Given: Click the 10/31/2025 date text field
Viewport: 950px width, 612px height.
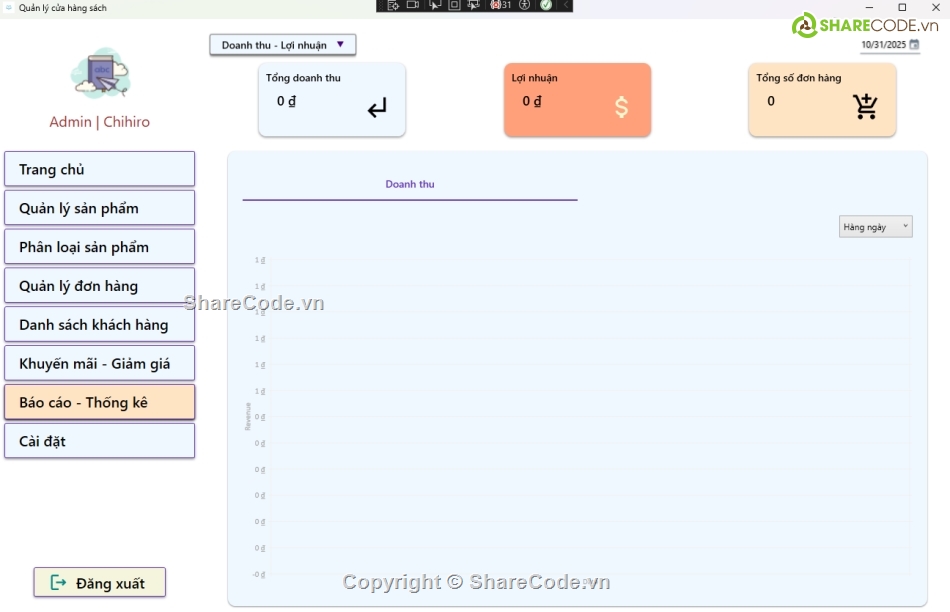Looking at the screenshot, I should click(x=883, y=45).
